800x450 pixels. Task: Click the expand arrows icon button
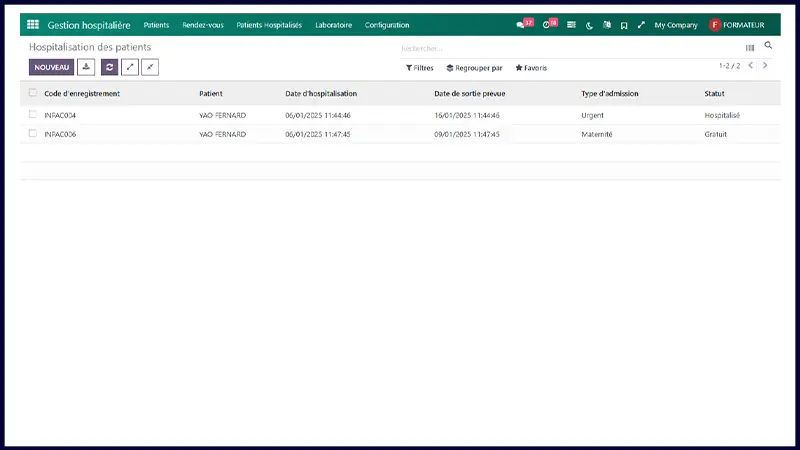tap(130, 67)
